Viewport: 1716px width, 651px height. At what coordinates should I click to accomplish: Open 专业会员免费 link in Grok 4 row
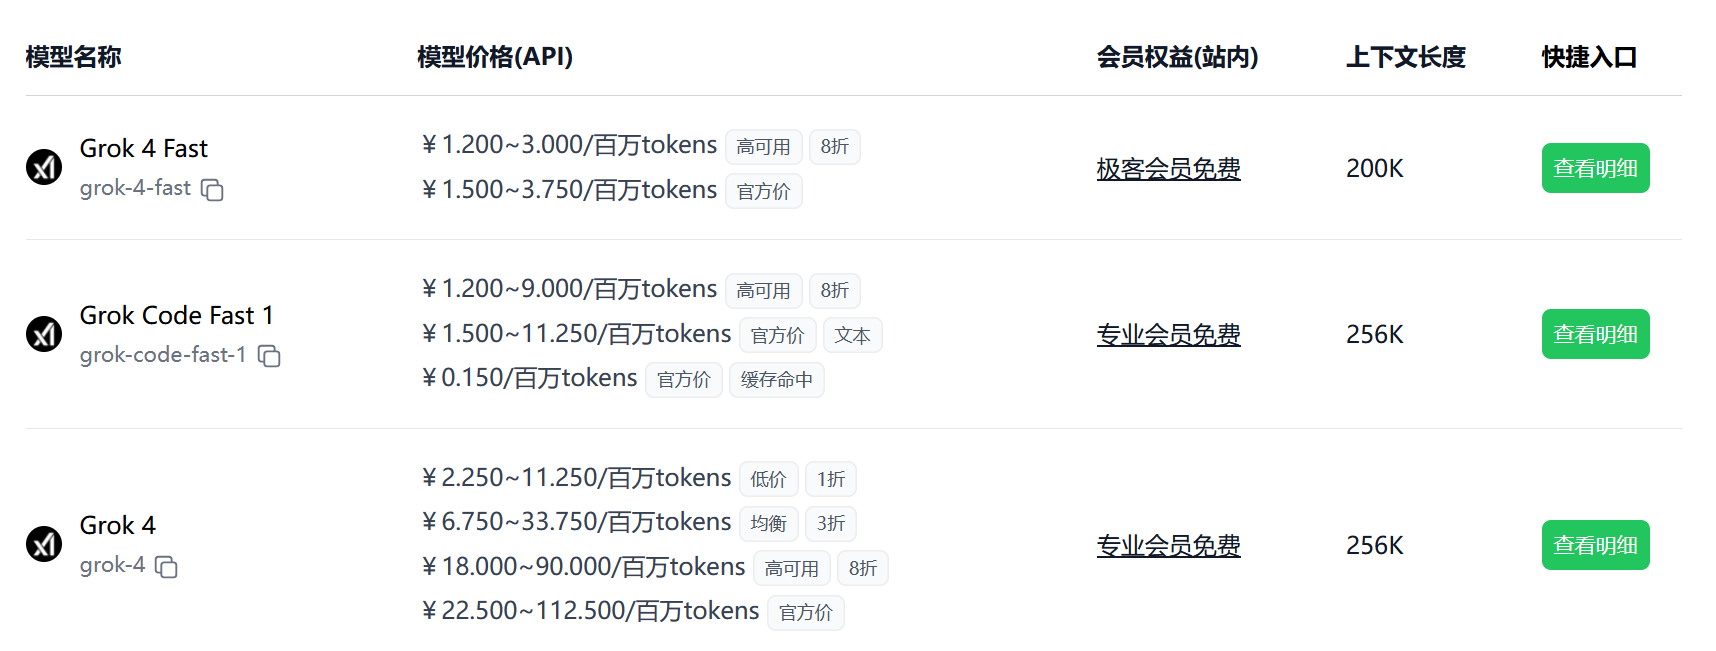[1168, 546]
